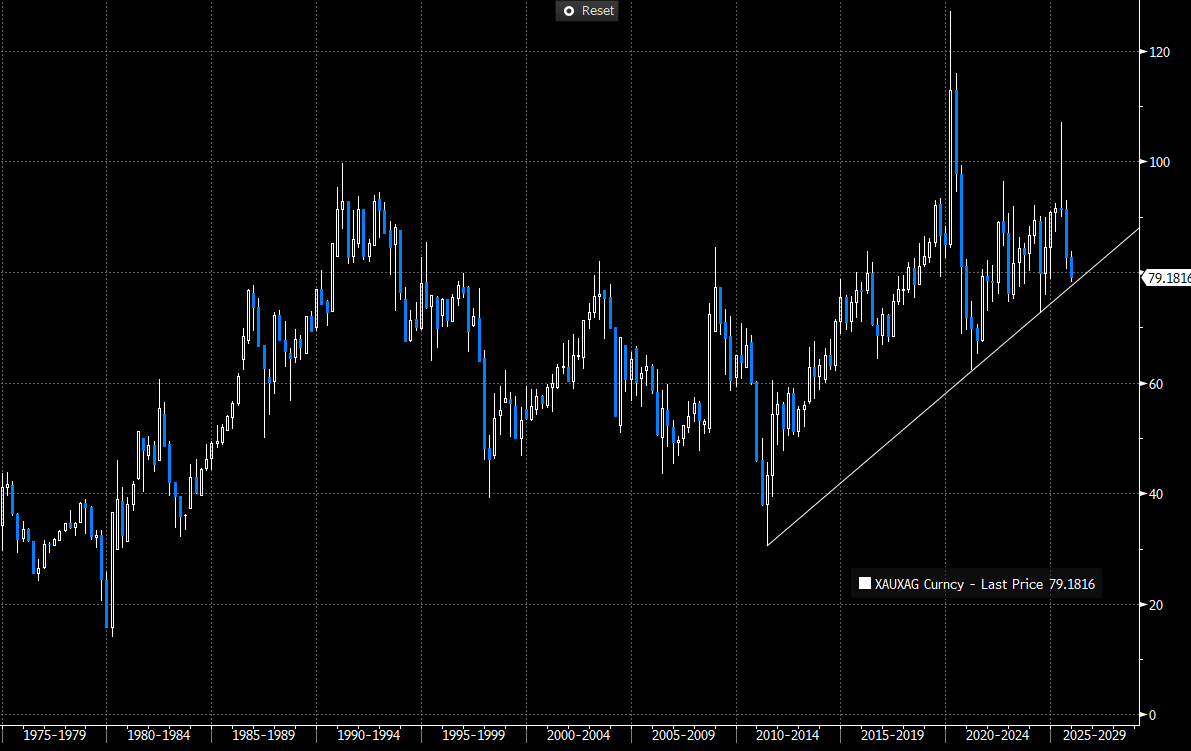The height and width of the screenshot is (751, 1191).
Task: Click the 1985-1989 x-axis label
Action: (264, 735)
